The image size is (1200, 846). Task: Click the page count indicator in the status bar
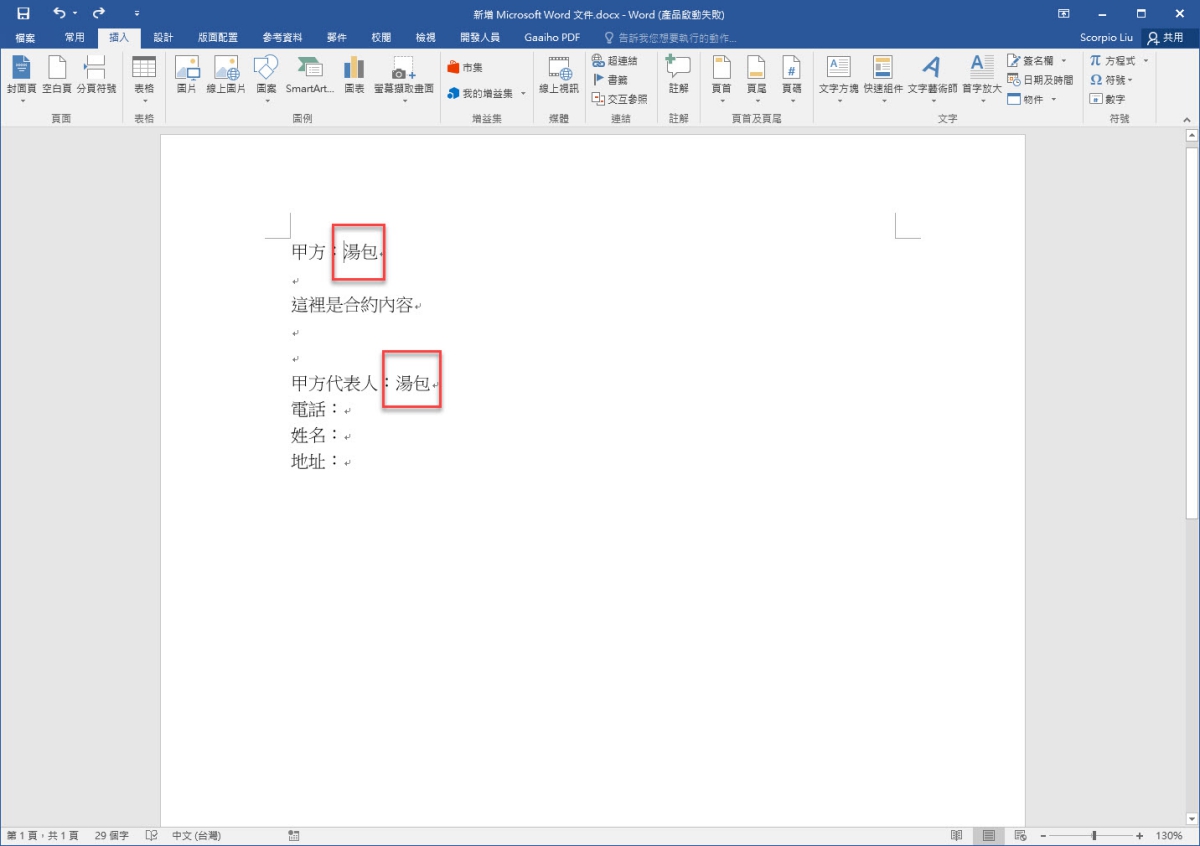(x=42, y=836)
